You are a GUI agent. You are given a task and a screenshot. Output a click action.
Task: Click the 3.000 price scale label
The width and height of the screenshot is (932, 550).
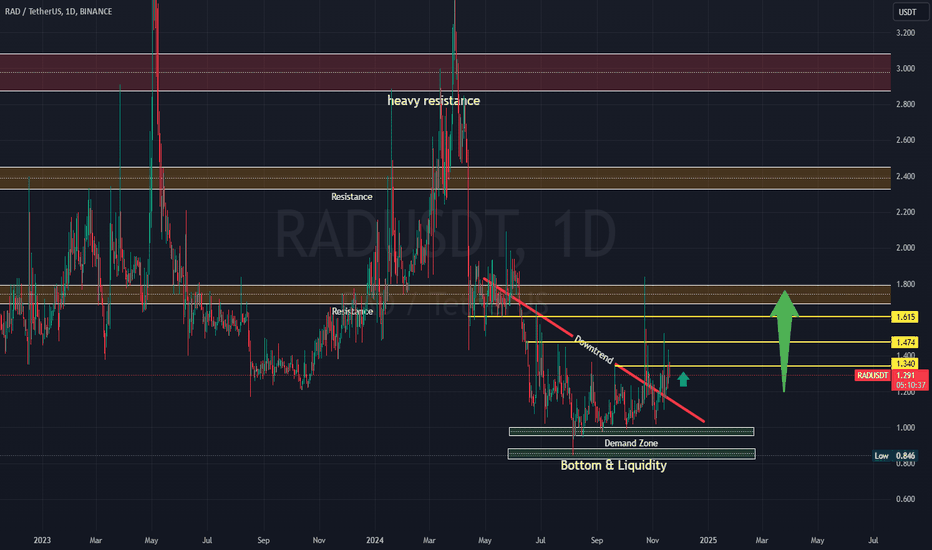pos(905,68)
